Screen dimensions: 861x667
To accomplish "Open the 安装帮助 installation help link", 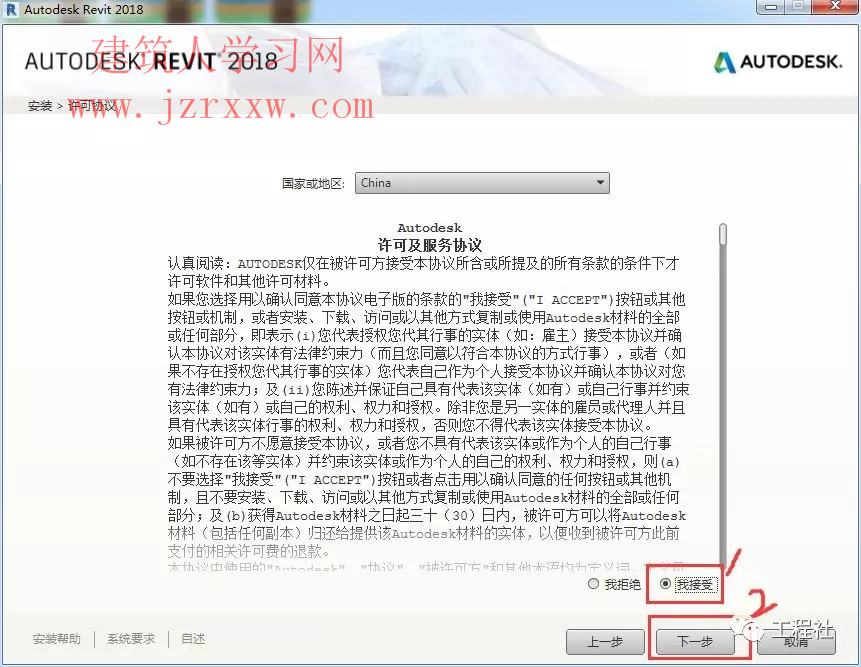I will tap(57, 638).
